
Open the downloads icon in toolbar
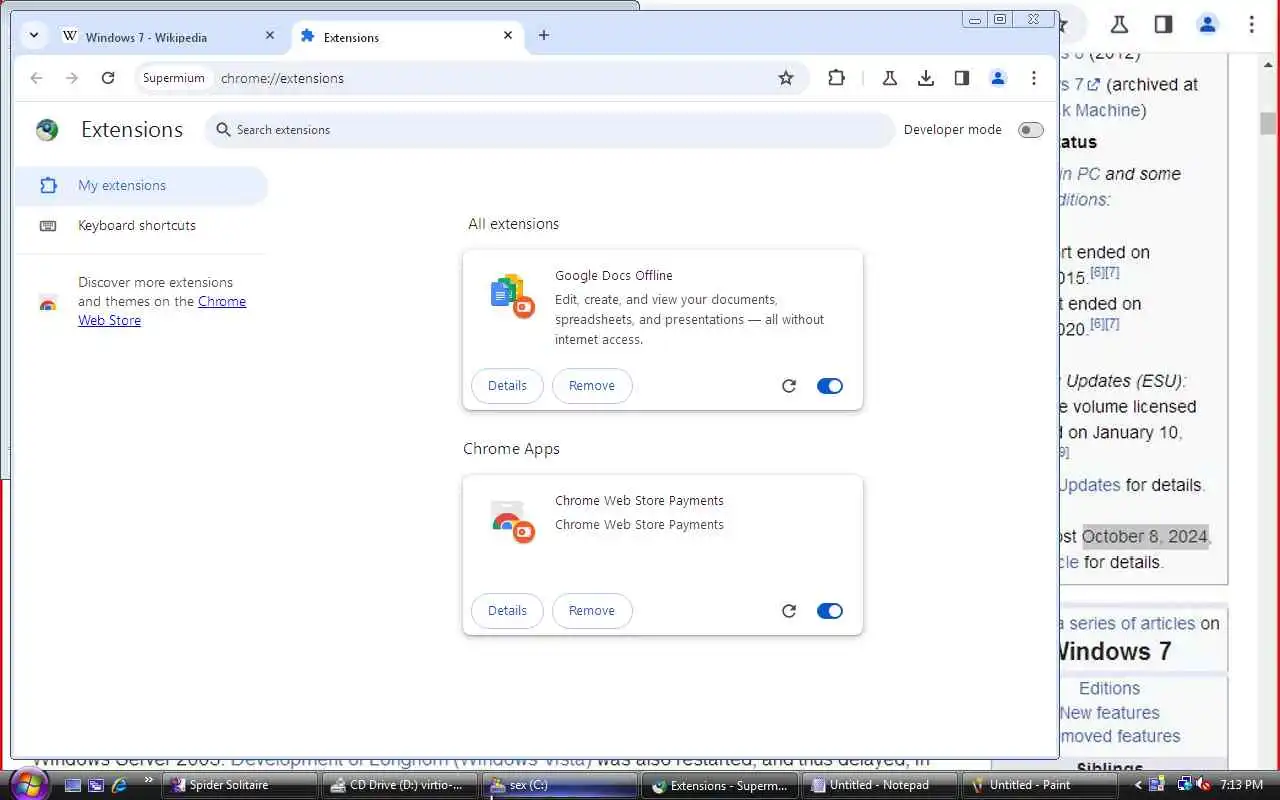pos(926,78)
